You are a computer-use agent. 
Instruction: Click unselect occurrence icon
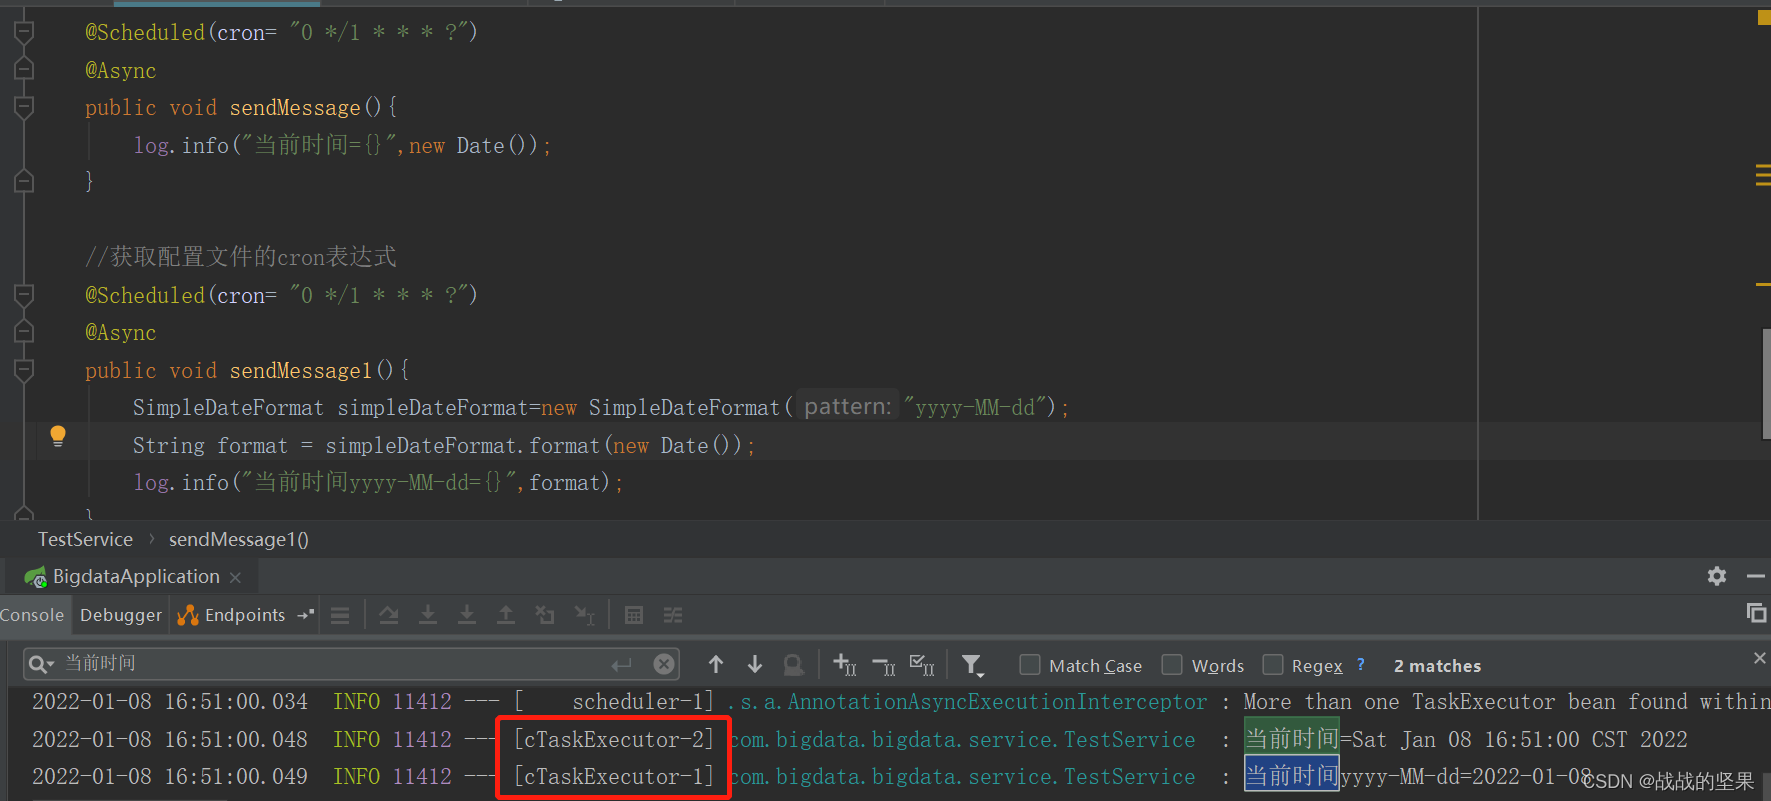(884, 664)
